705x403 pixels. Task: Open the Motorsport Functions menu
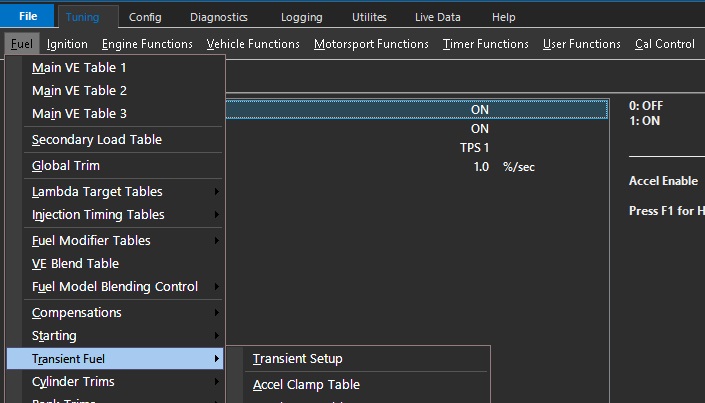[x=371, y=44]
